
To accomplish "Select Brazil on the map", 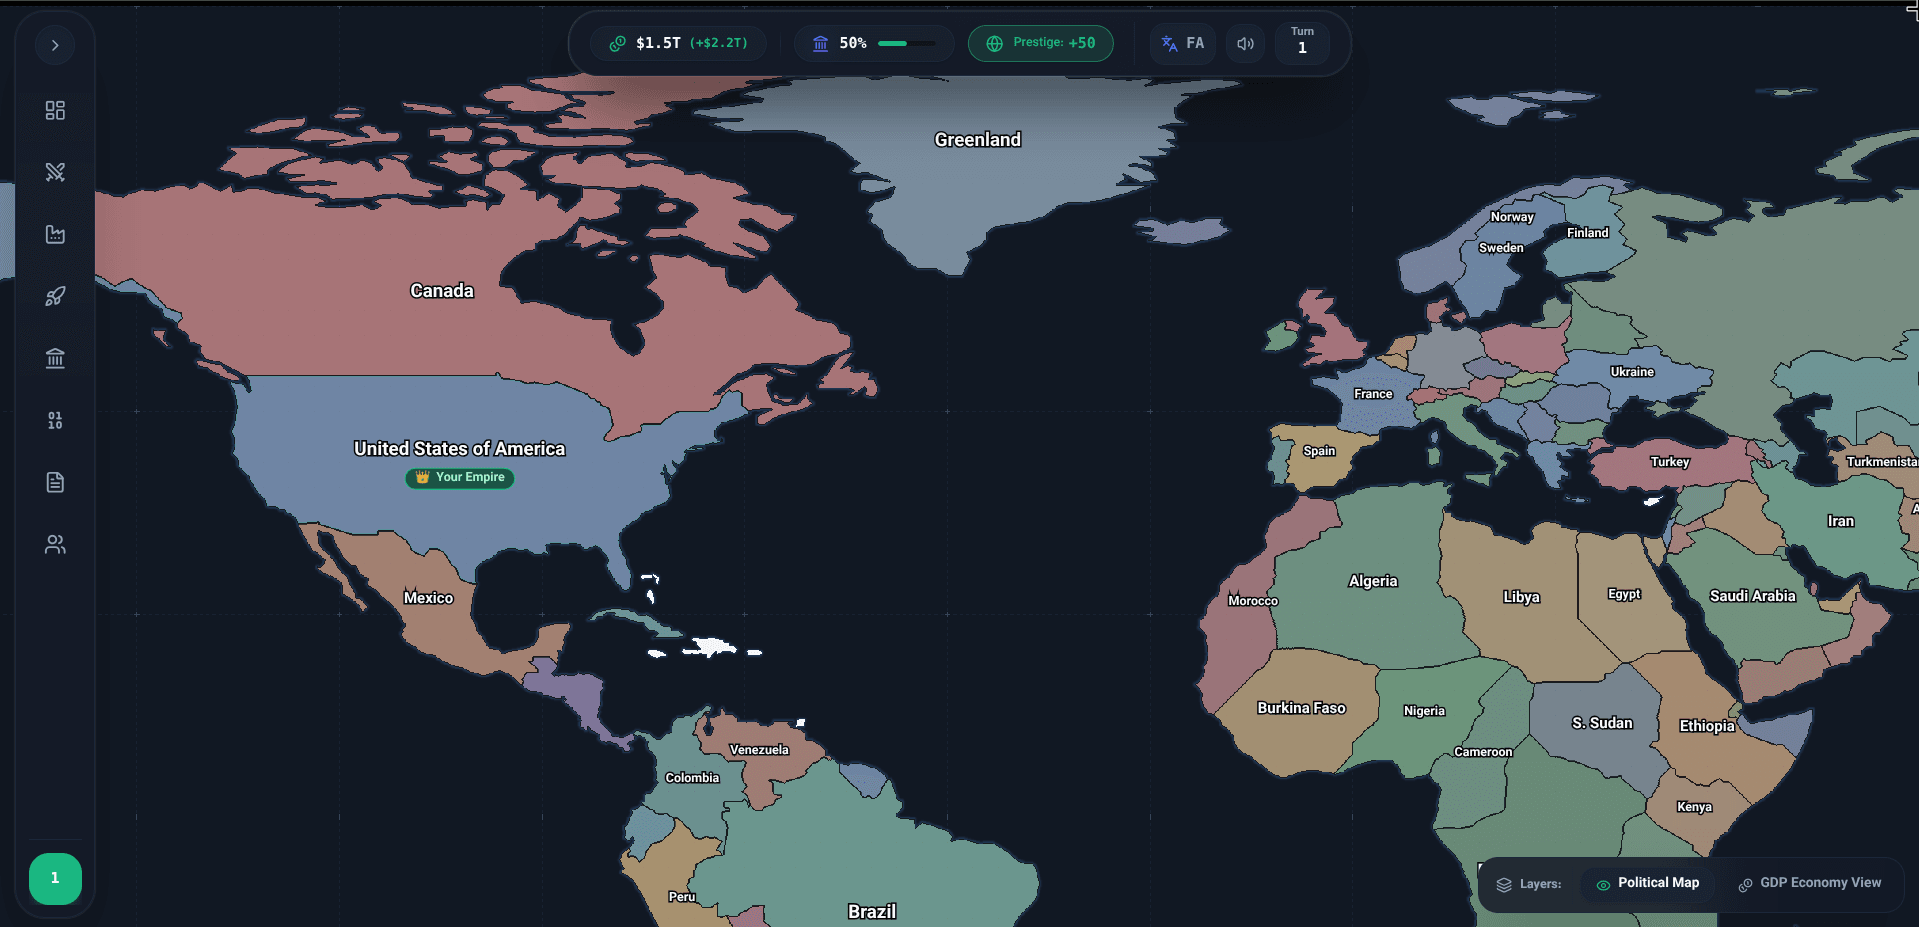I will 872,911.
